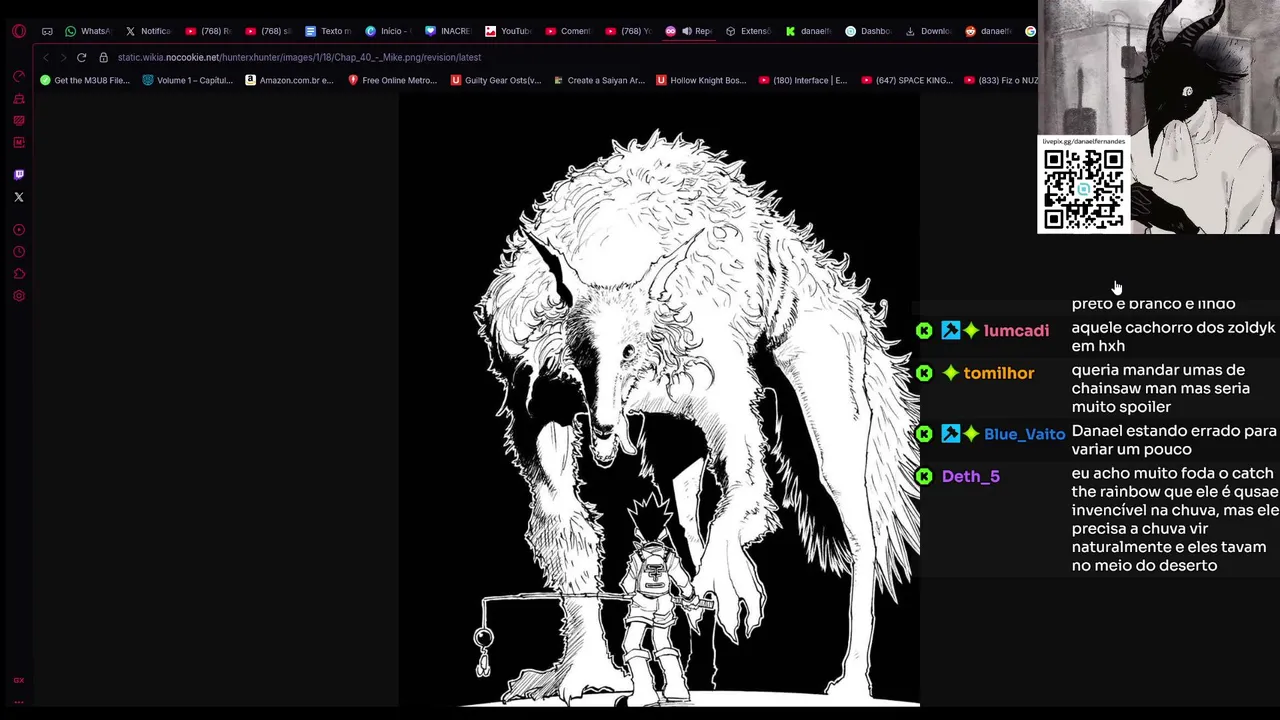Open the History clock icon in the sidebar
1280x720 pixels.
(19, 252)
